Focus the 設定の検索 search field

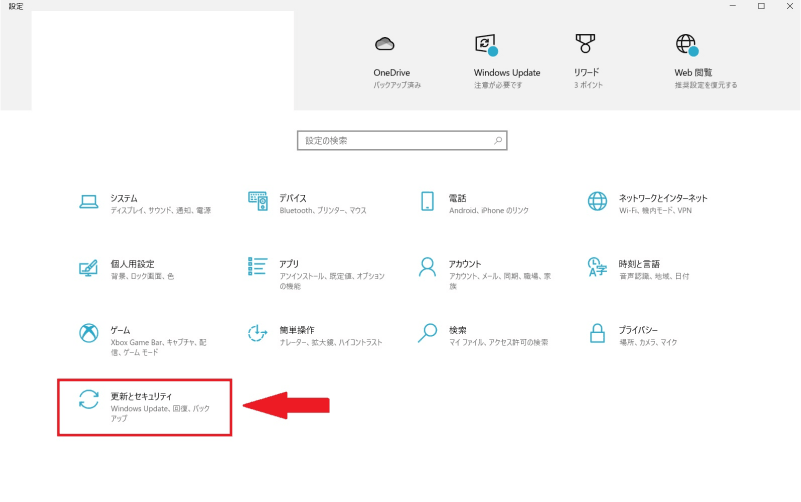[x=402, y=140]
